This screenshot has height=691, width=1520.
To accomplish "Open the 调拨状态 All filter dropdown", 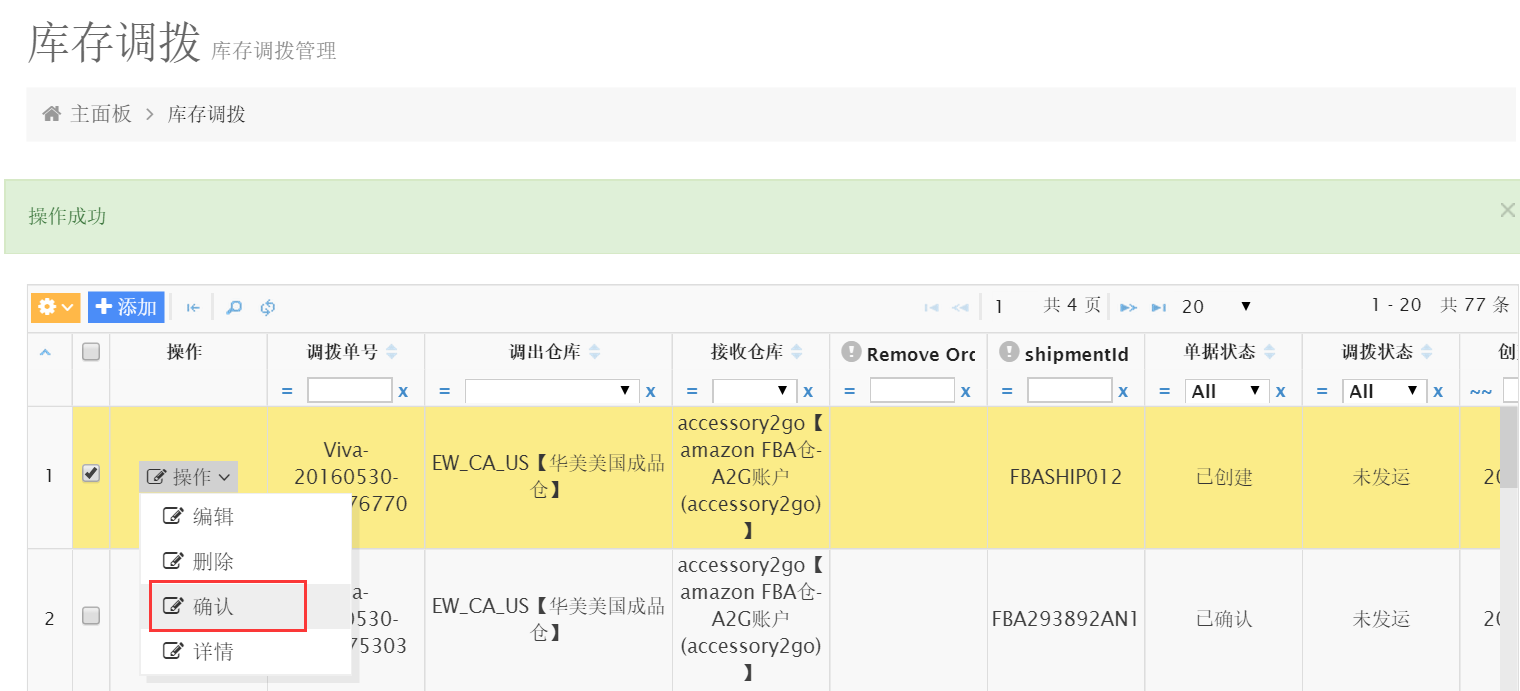I will pyautogui.click(x=1384, y=391).
